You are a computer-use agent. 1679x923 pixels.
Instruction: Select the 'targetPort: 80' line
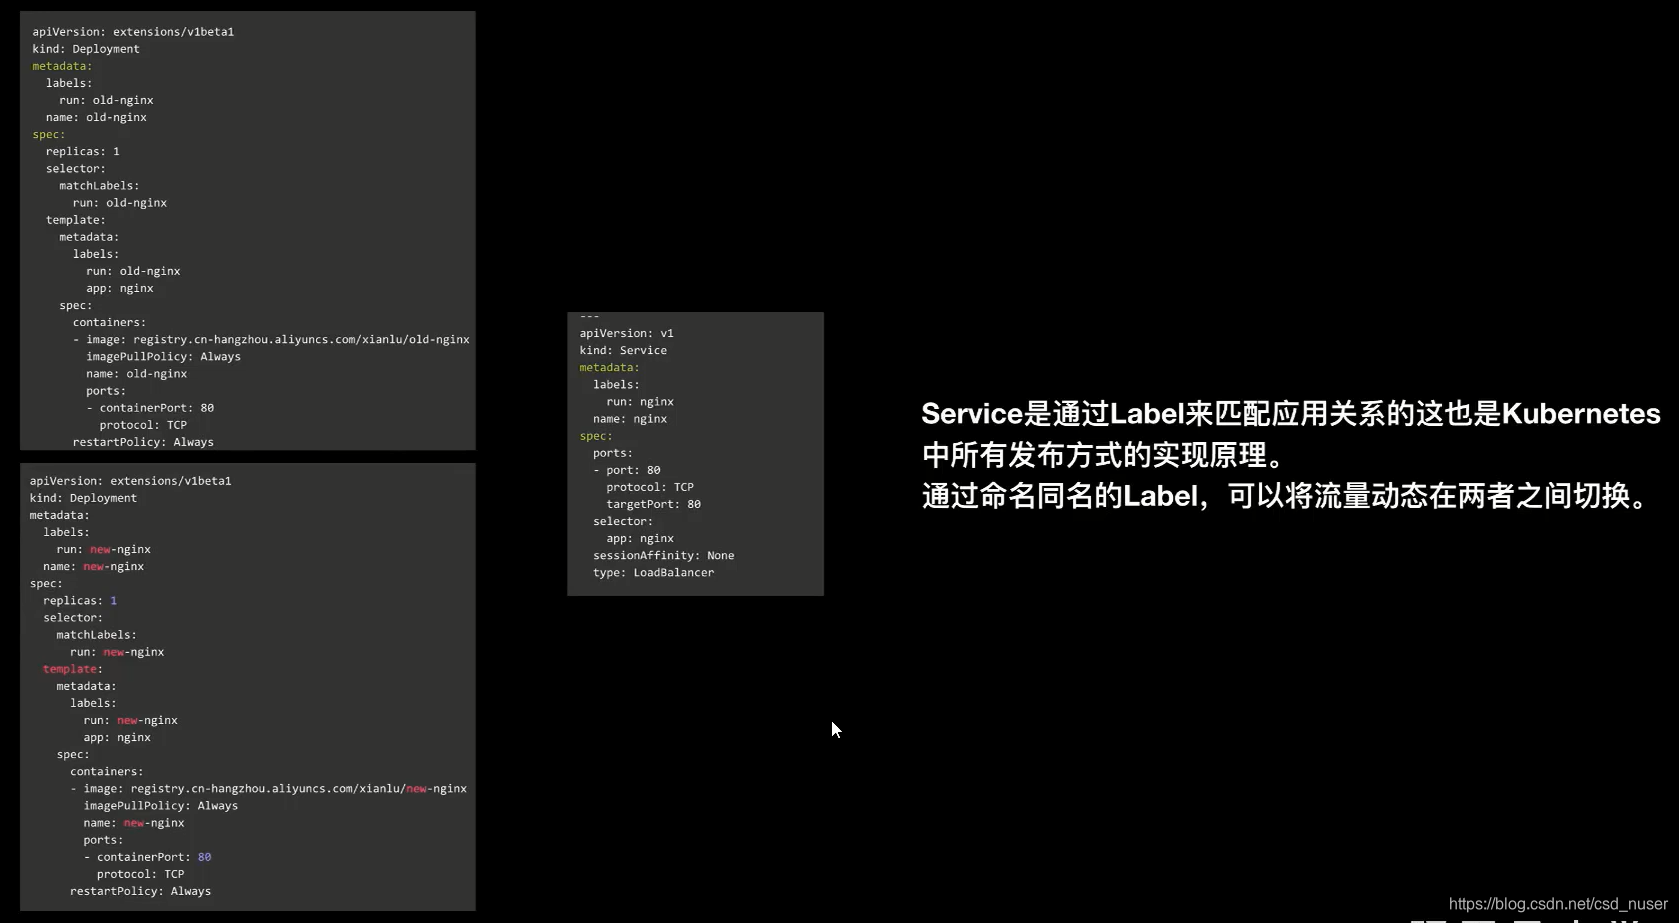point(653,504)
